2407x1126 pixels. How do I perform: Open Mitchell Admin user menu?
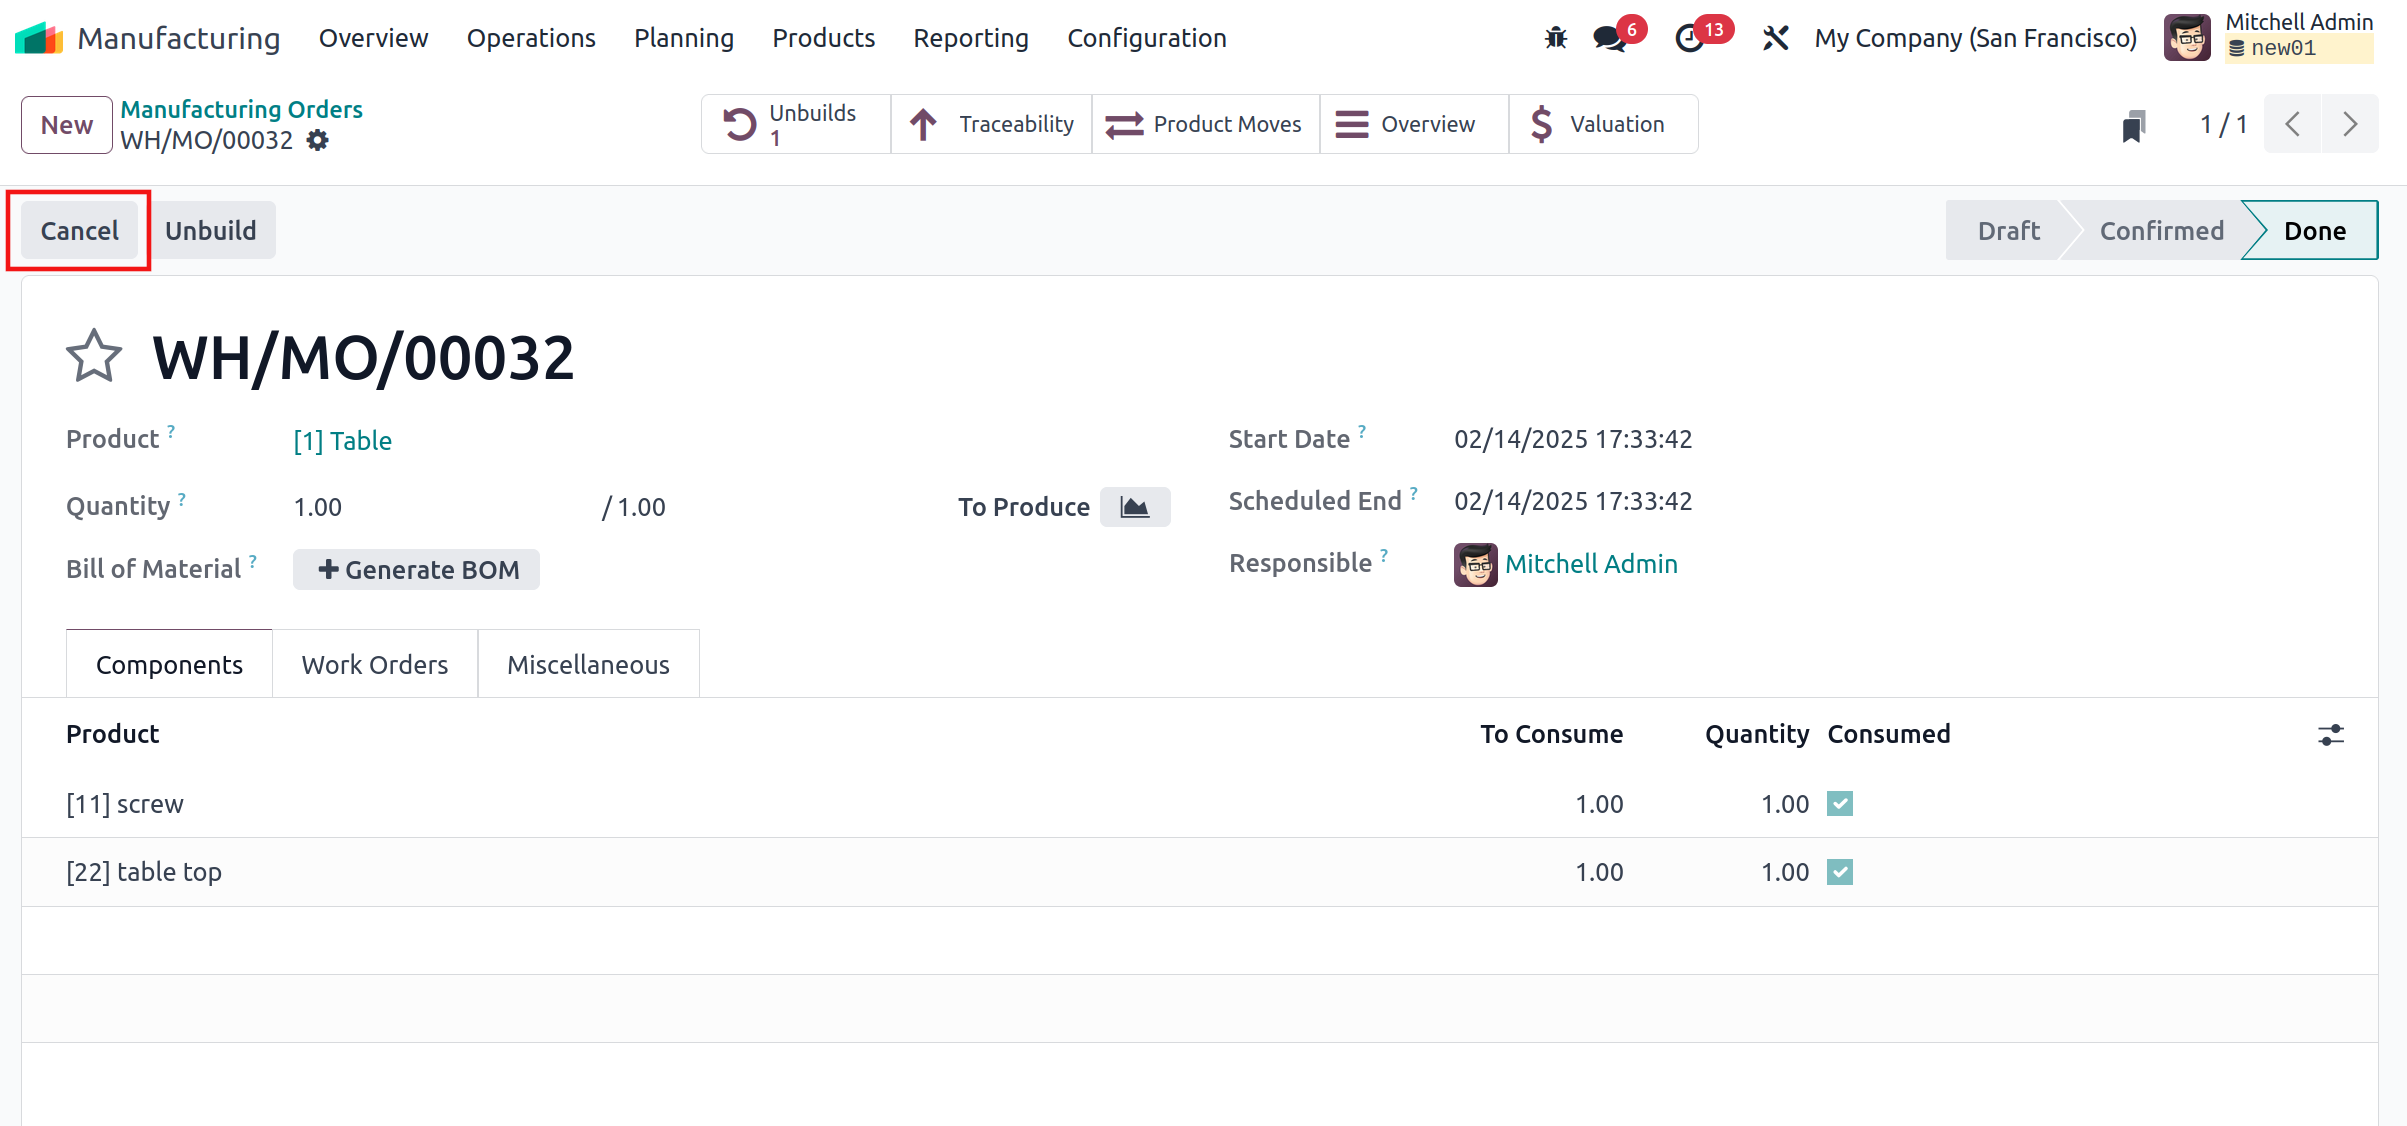point(2268,38)
